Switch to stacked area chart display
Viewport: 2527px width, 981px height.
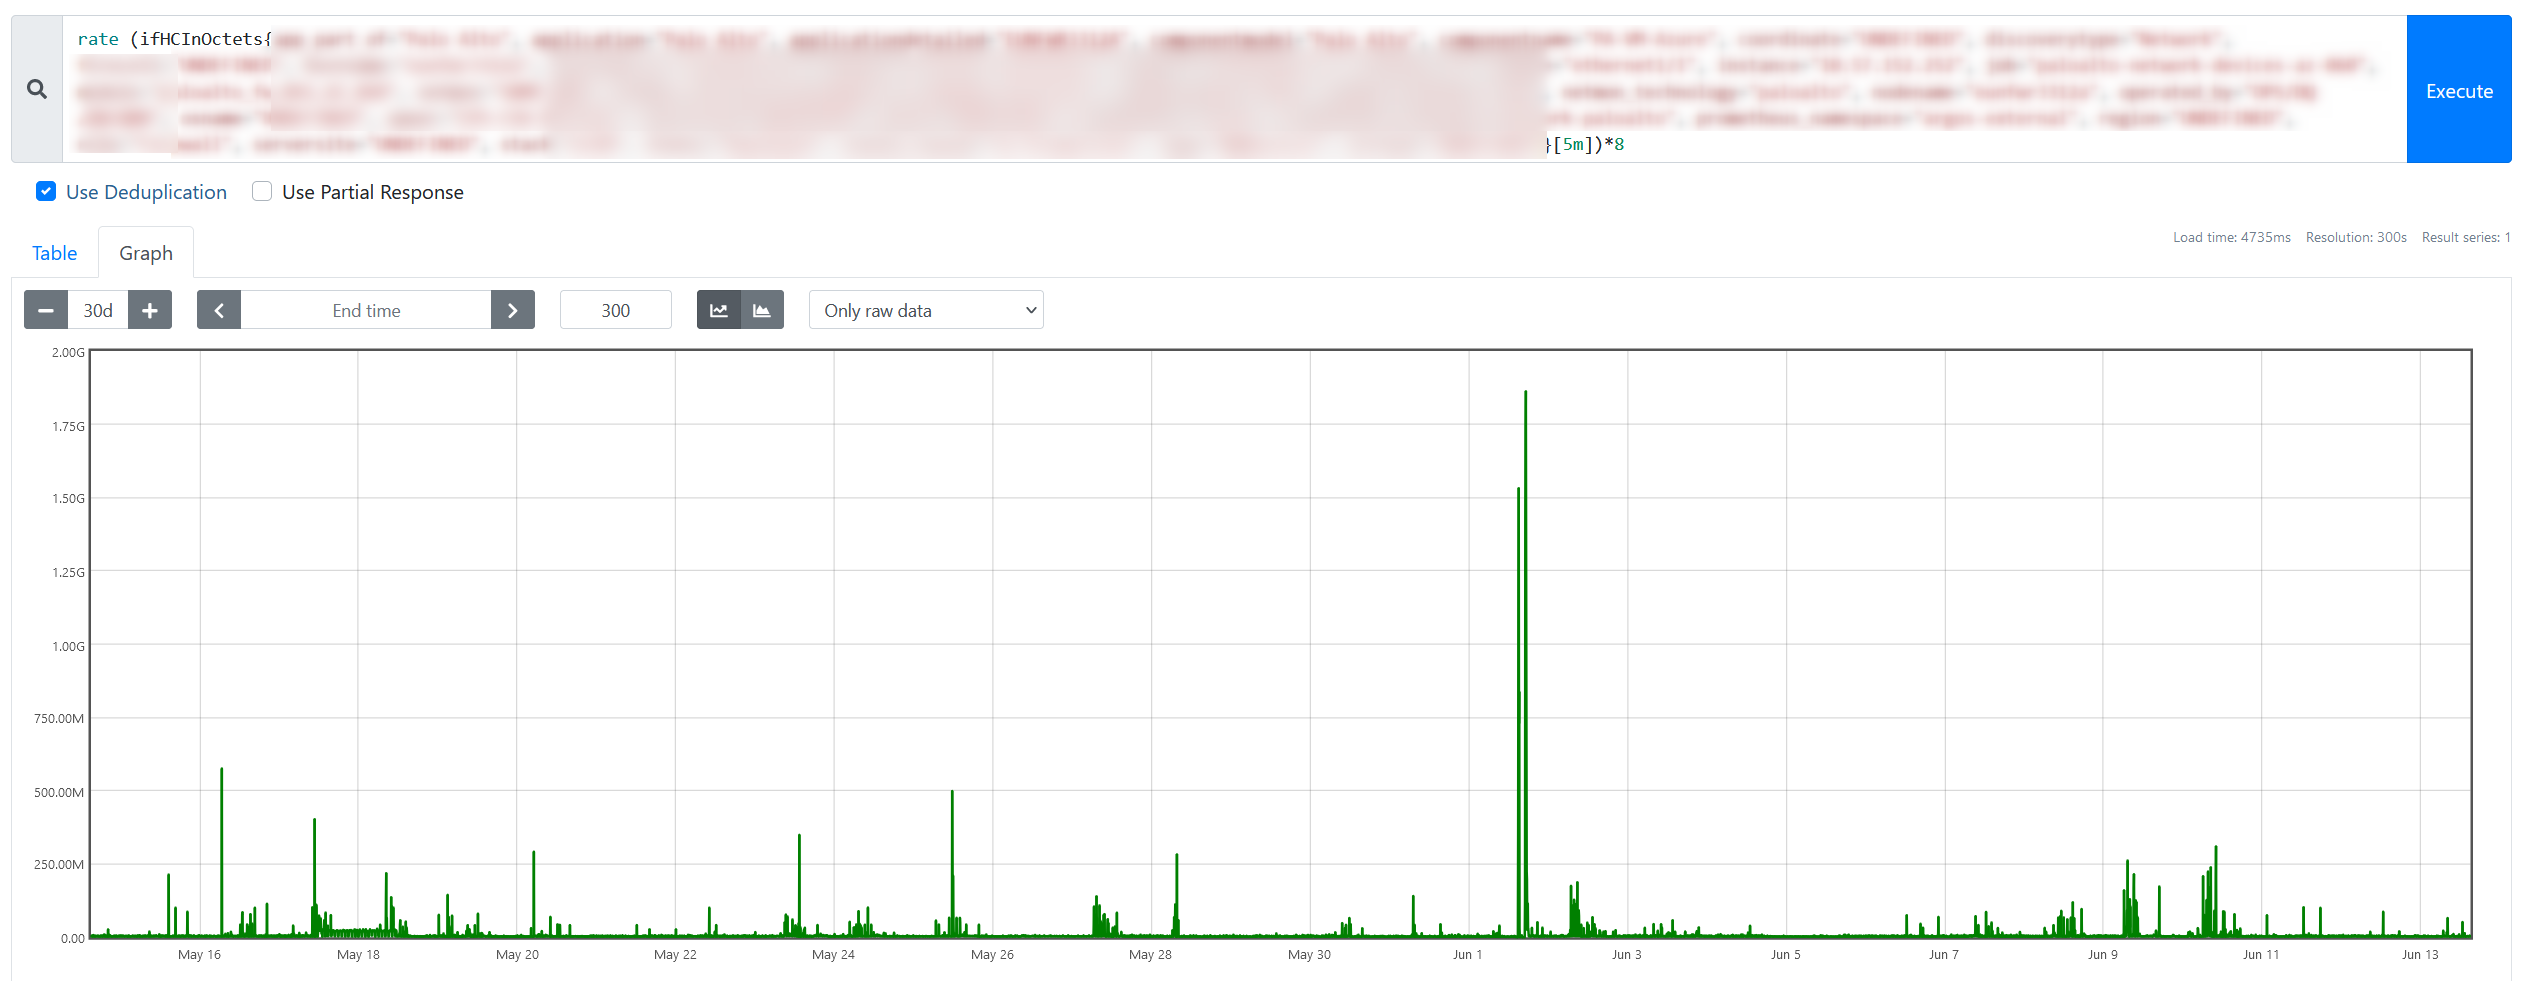click(762, 310)
